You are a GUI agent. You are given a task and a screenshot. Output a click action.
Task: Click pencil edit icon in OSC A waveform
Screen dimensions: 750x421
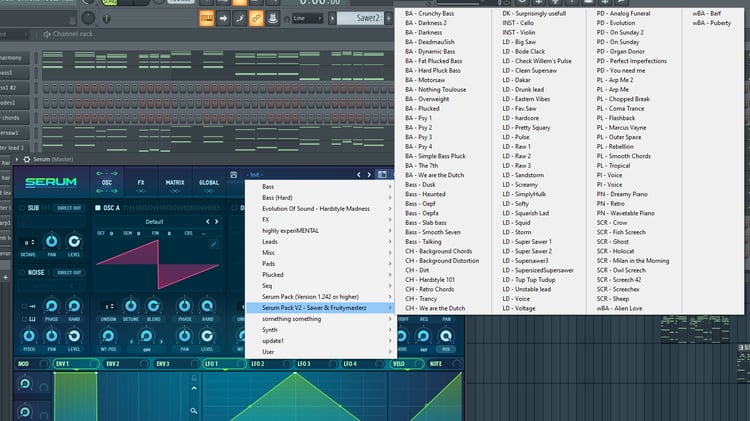pyautogui.click(x=213, y=244)
